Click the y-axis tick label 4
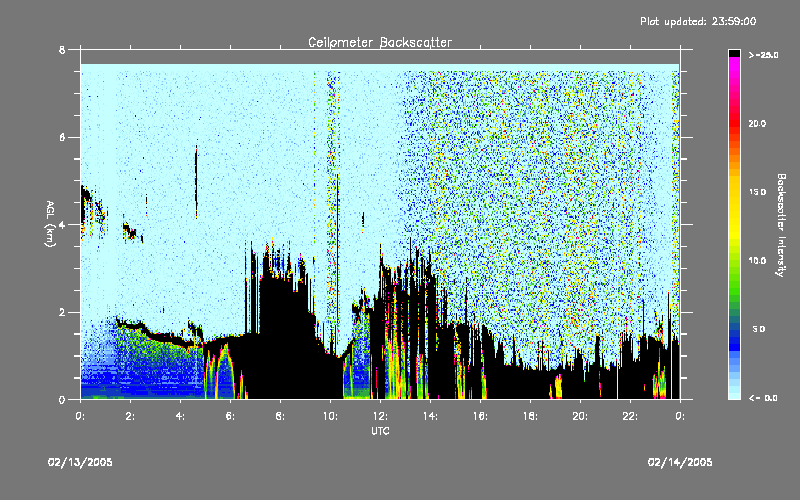Screen dimensions: 800x500 click(x=62, y=224)
